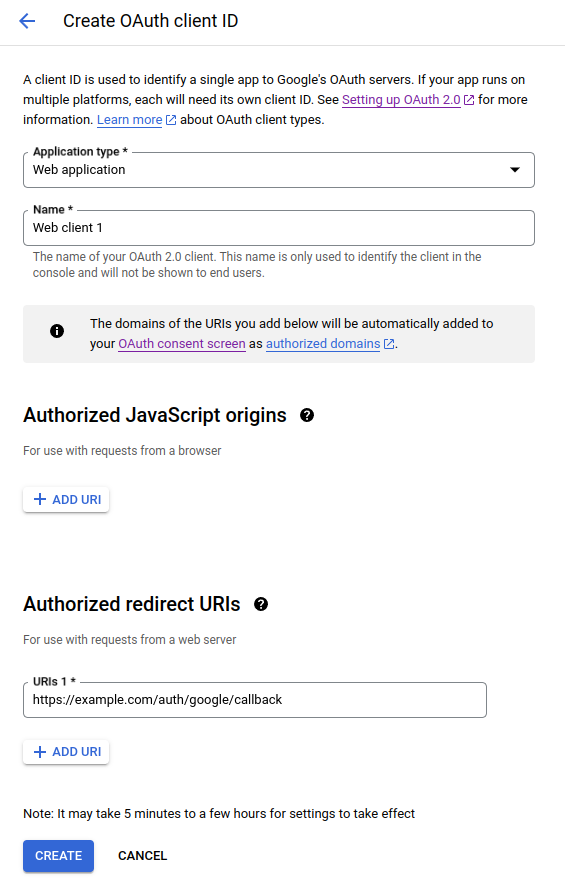Open the Setting up OAuth 2.0 link

401,100
